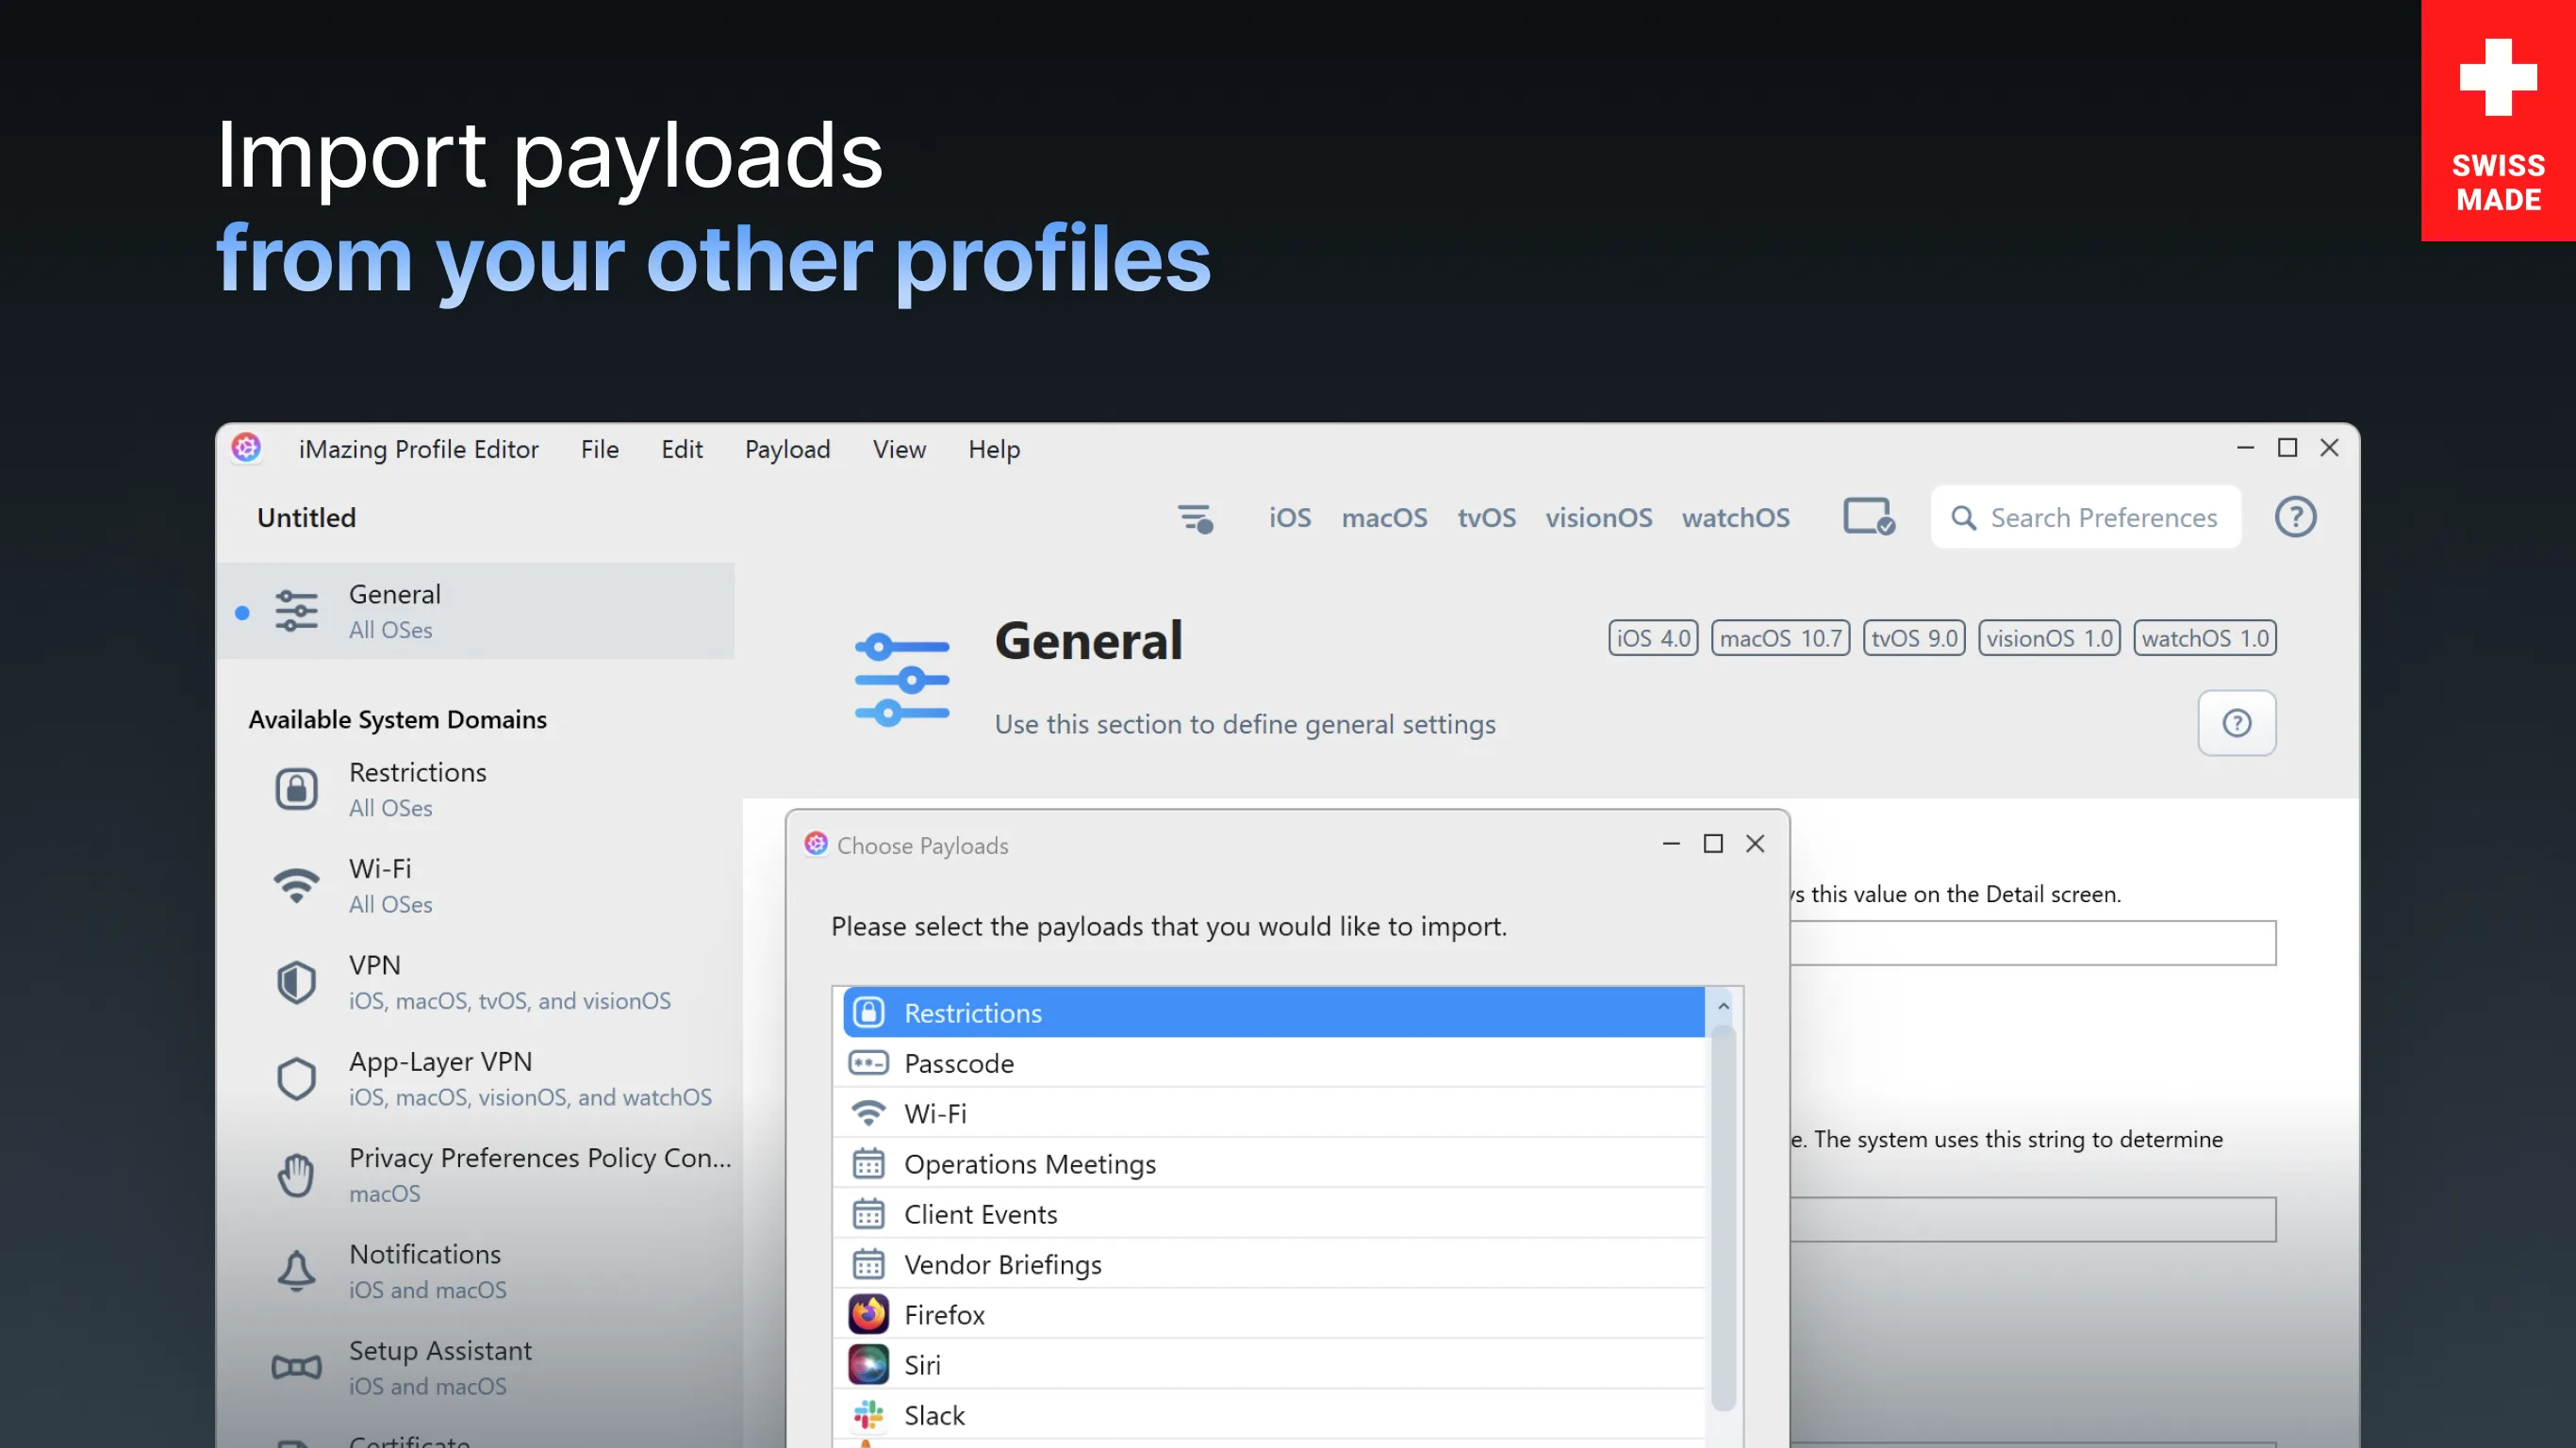
Task: Open the Edit menu
Action: pos(682,449)
